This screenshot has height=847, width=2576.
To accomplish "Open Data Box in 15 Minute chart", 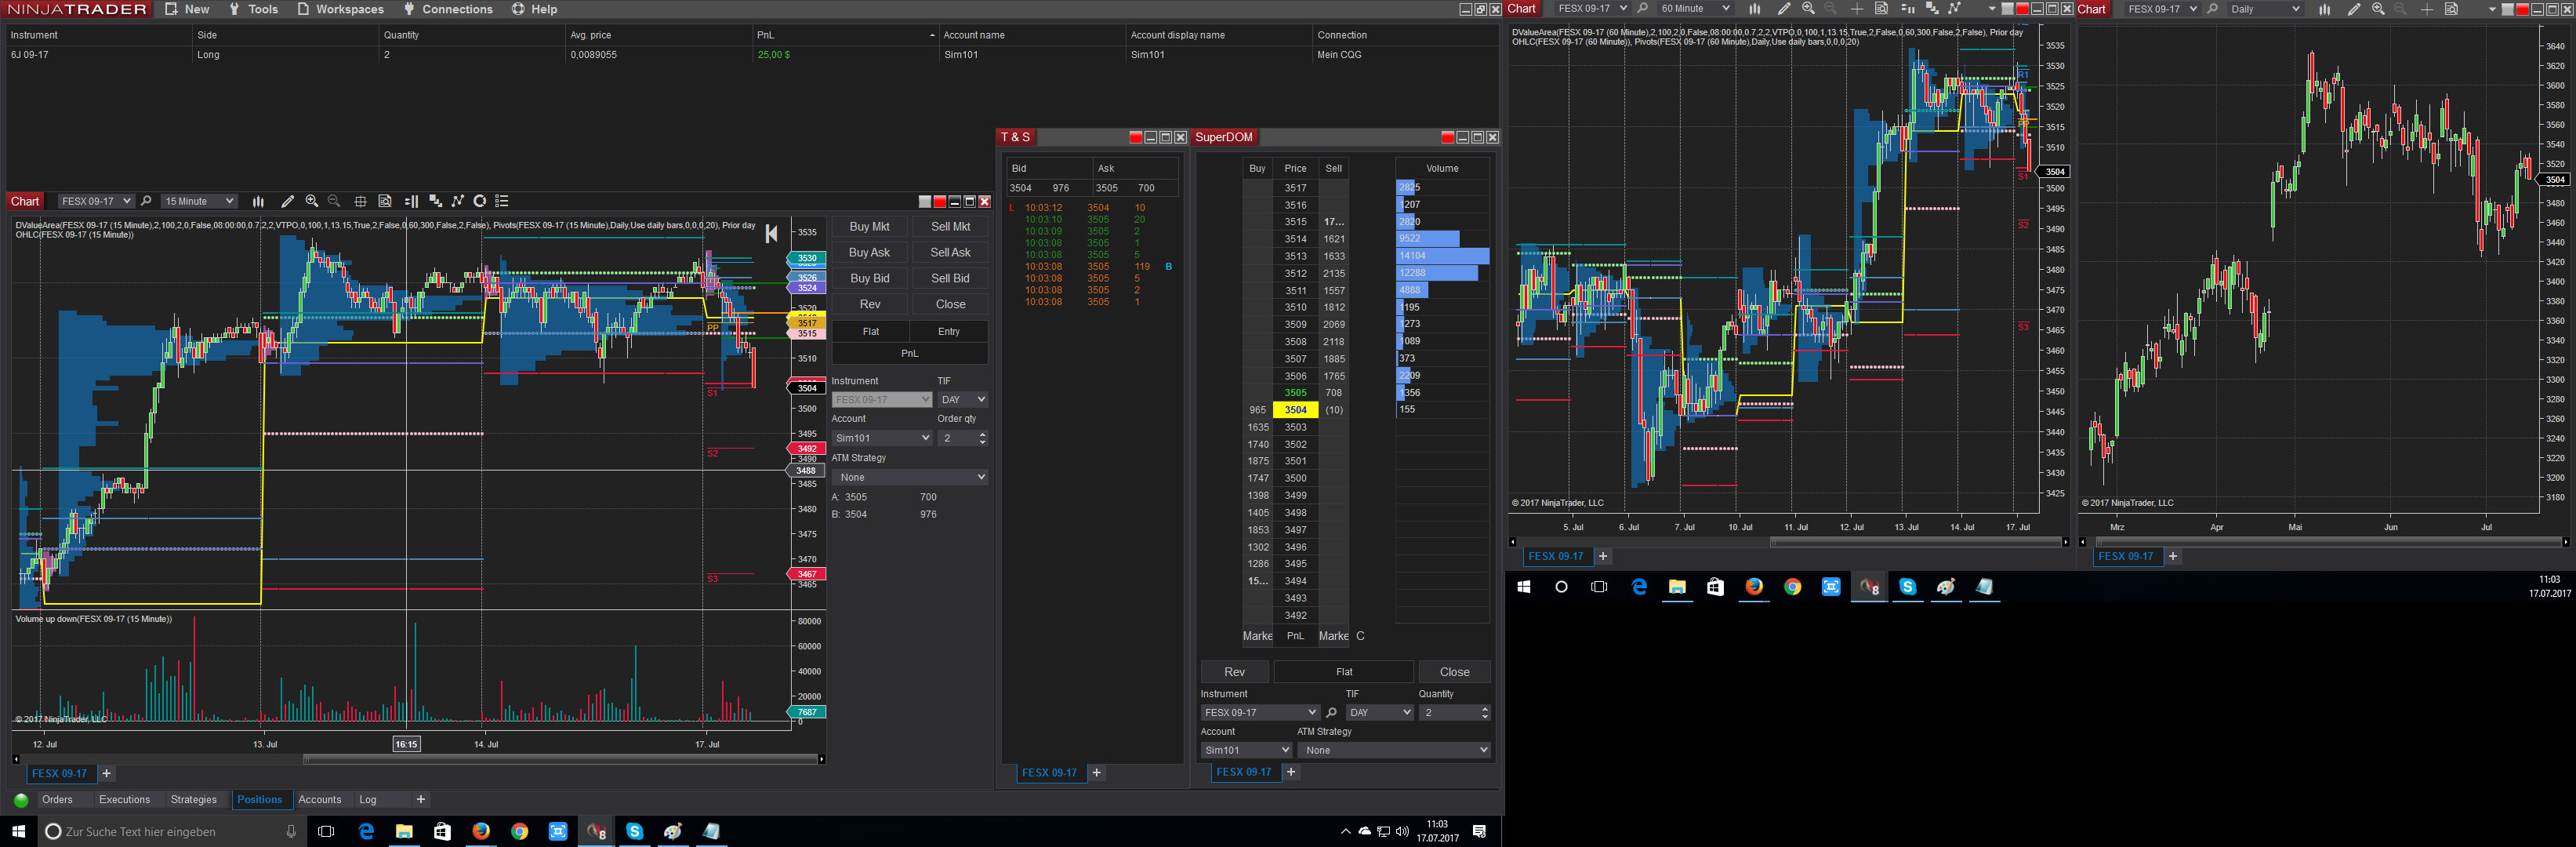I will 385,201.
